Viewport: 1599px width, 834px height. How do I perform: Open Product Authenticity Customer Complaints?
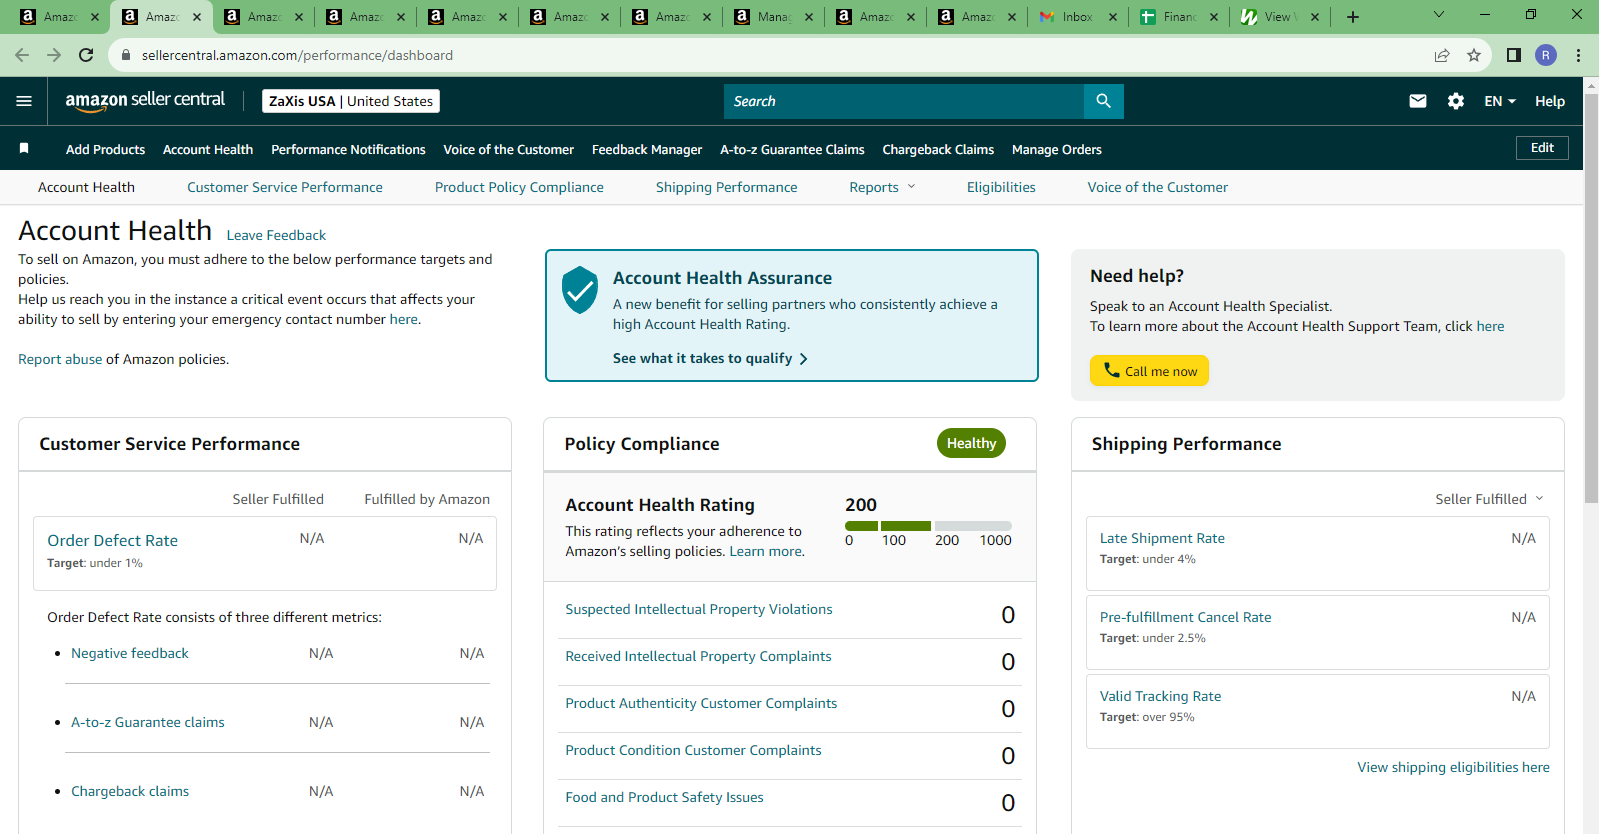pyautogui.click(x=701, y=703)
